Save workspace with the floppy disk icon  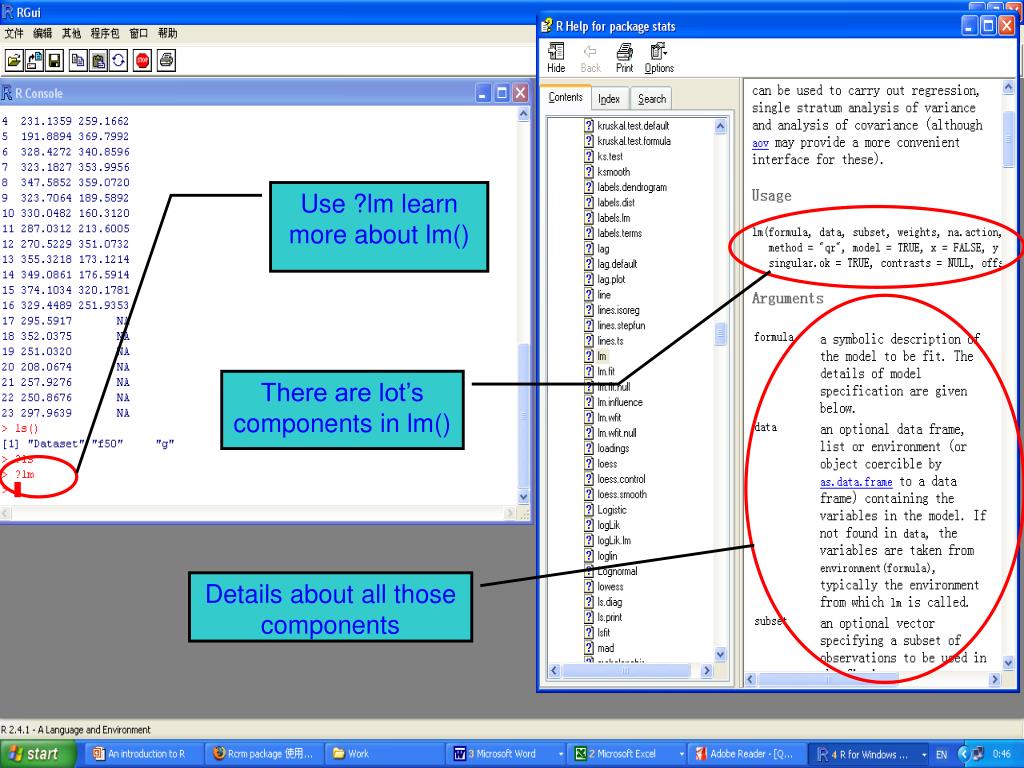[55, 61]
